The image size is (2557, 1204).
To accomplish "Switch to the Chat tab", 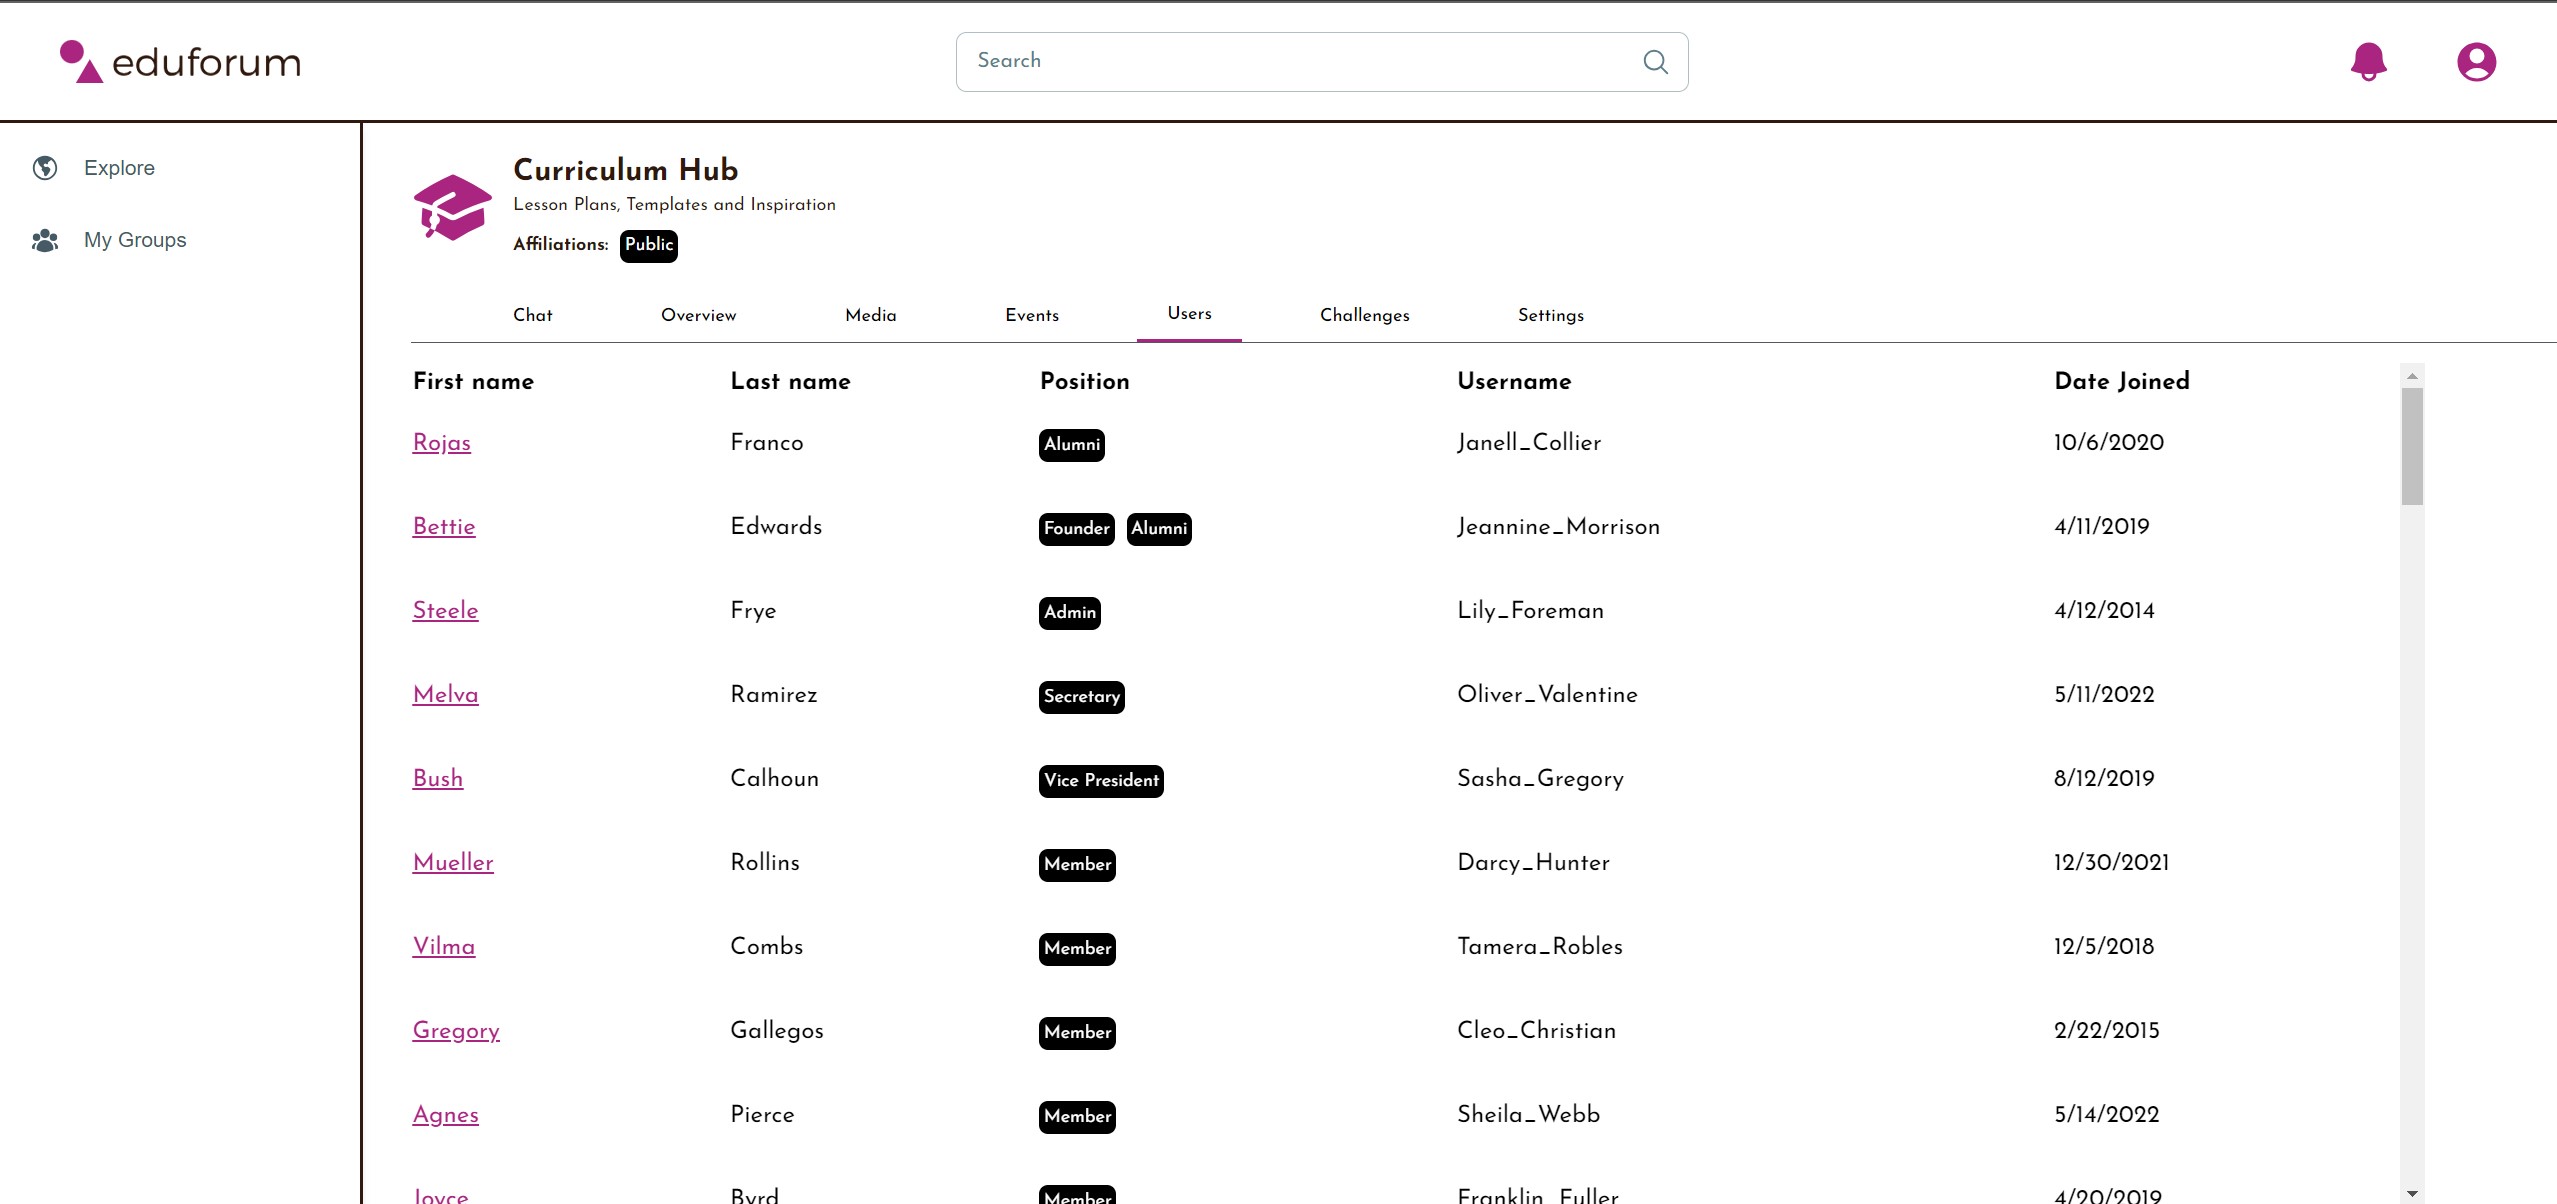I will pos(532,315).
